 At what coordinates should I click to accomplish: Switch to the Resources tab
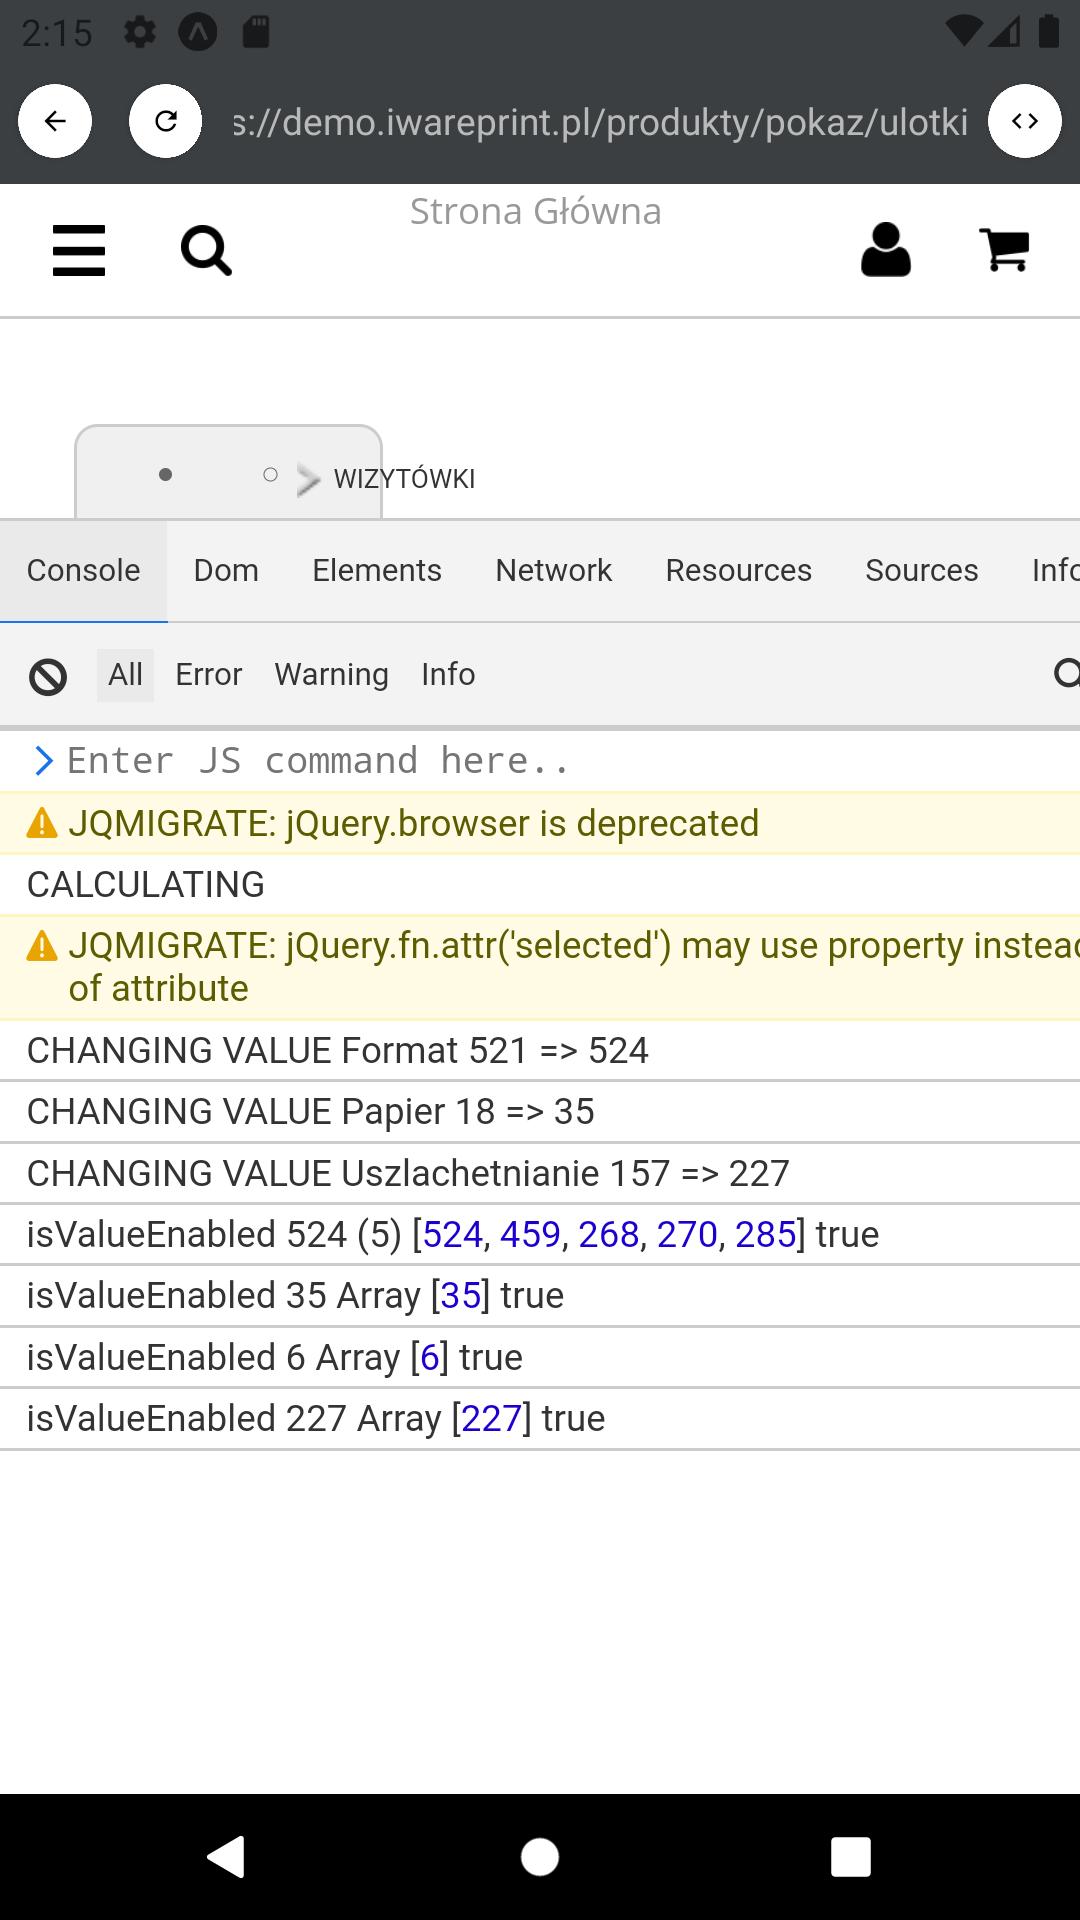click(739, 570)
